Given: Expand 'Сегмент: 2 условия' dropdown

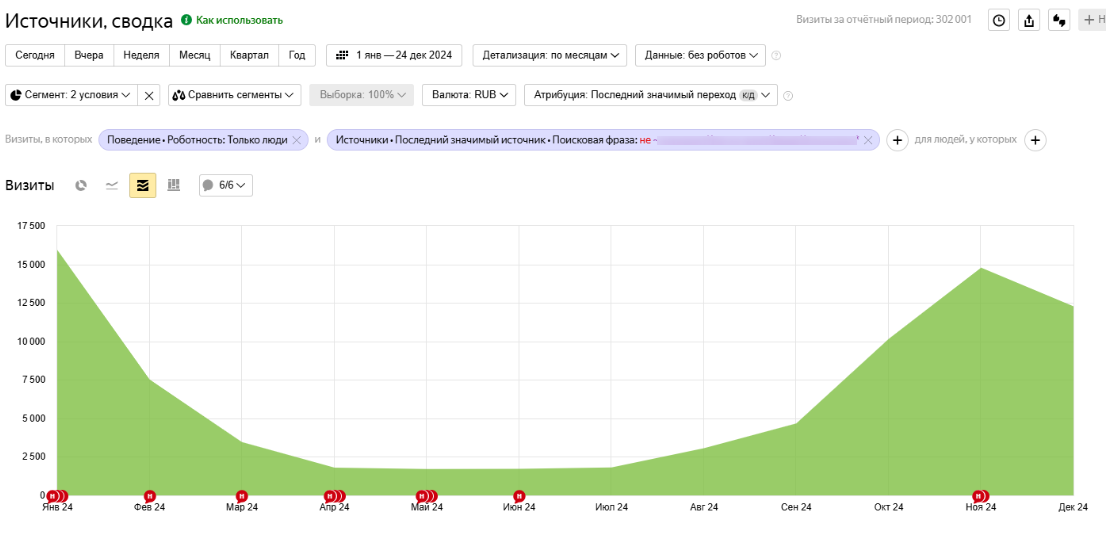Looking at the screenshot, I should click(71, 95).
